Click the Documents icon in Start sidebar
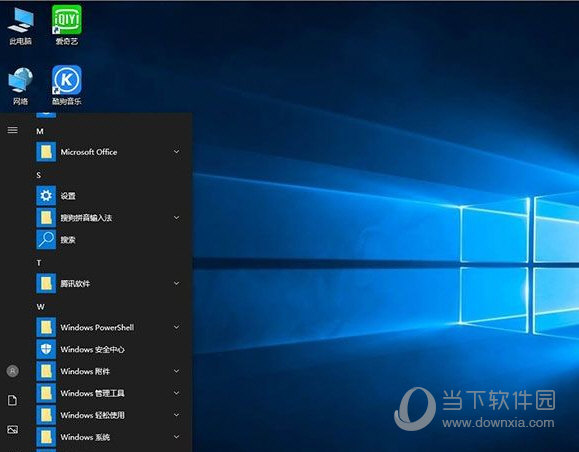579x452 pixels. (13, 400)
